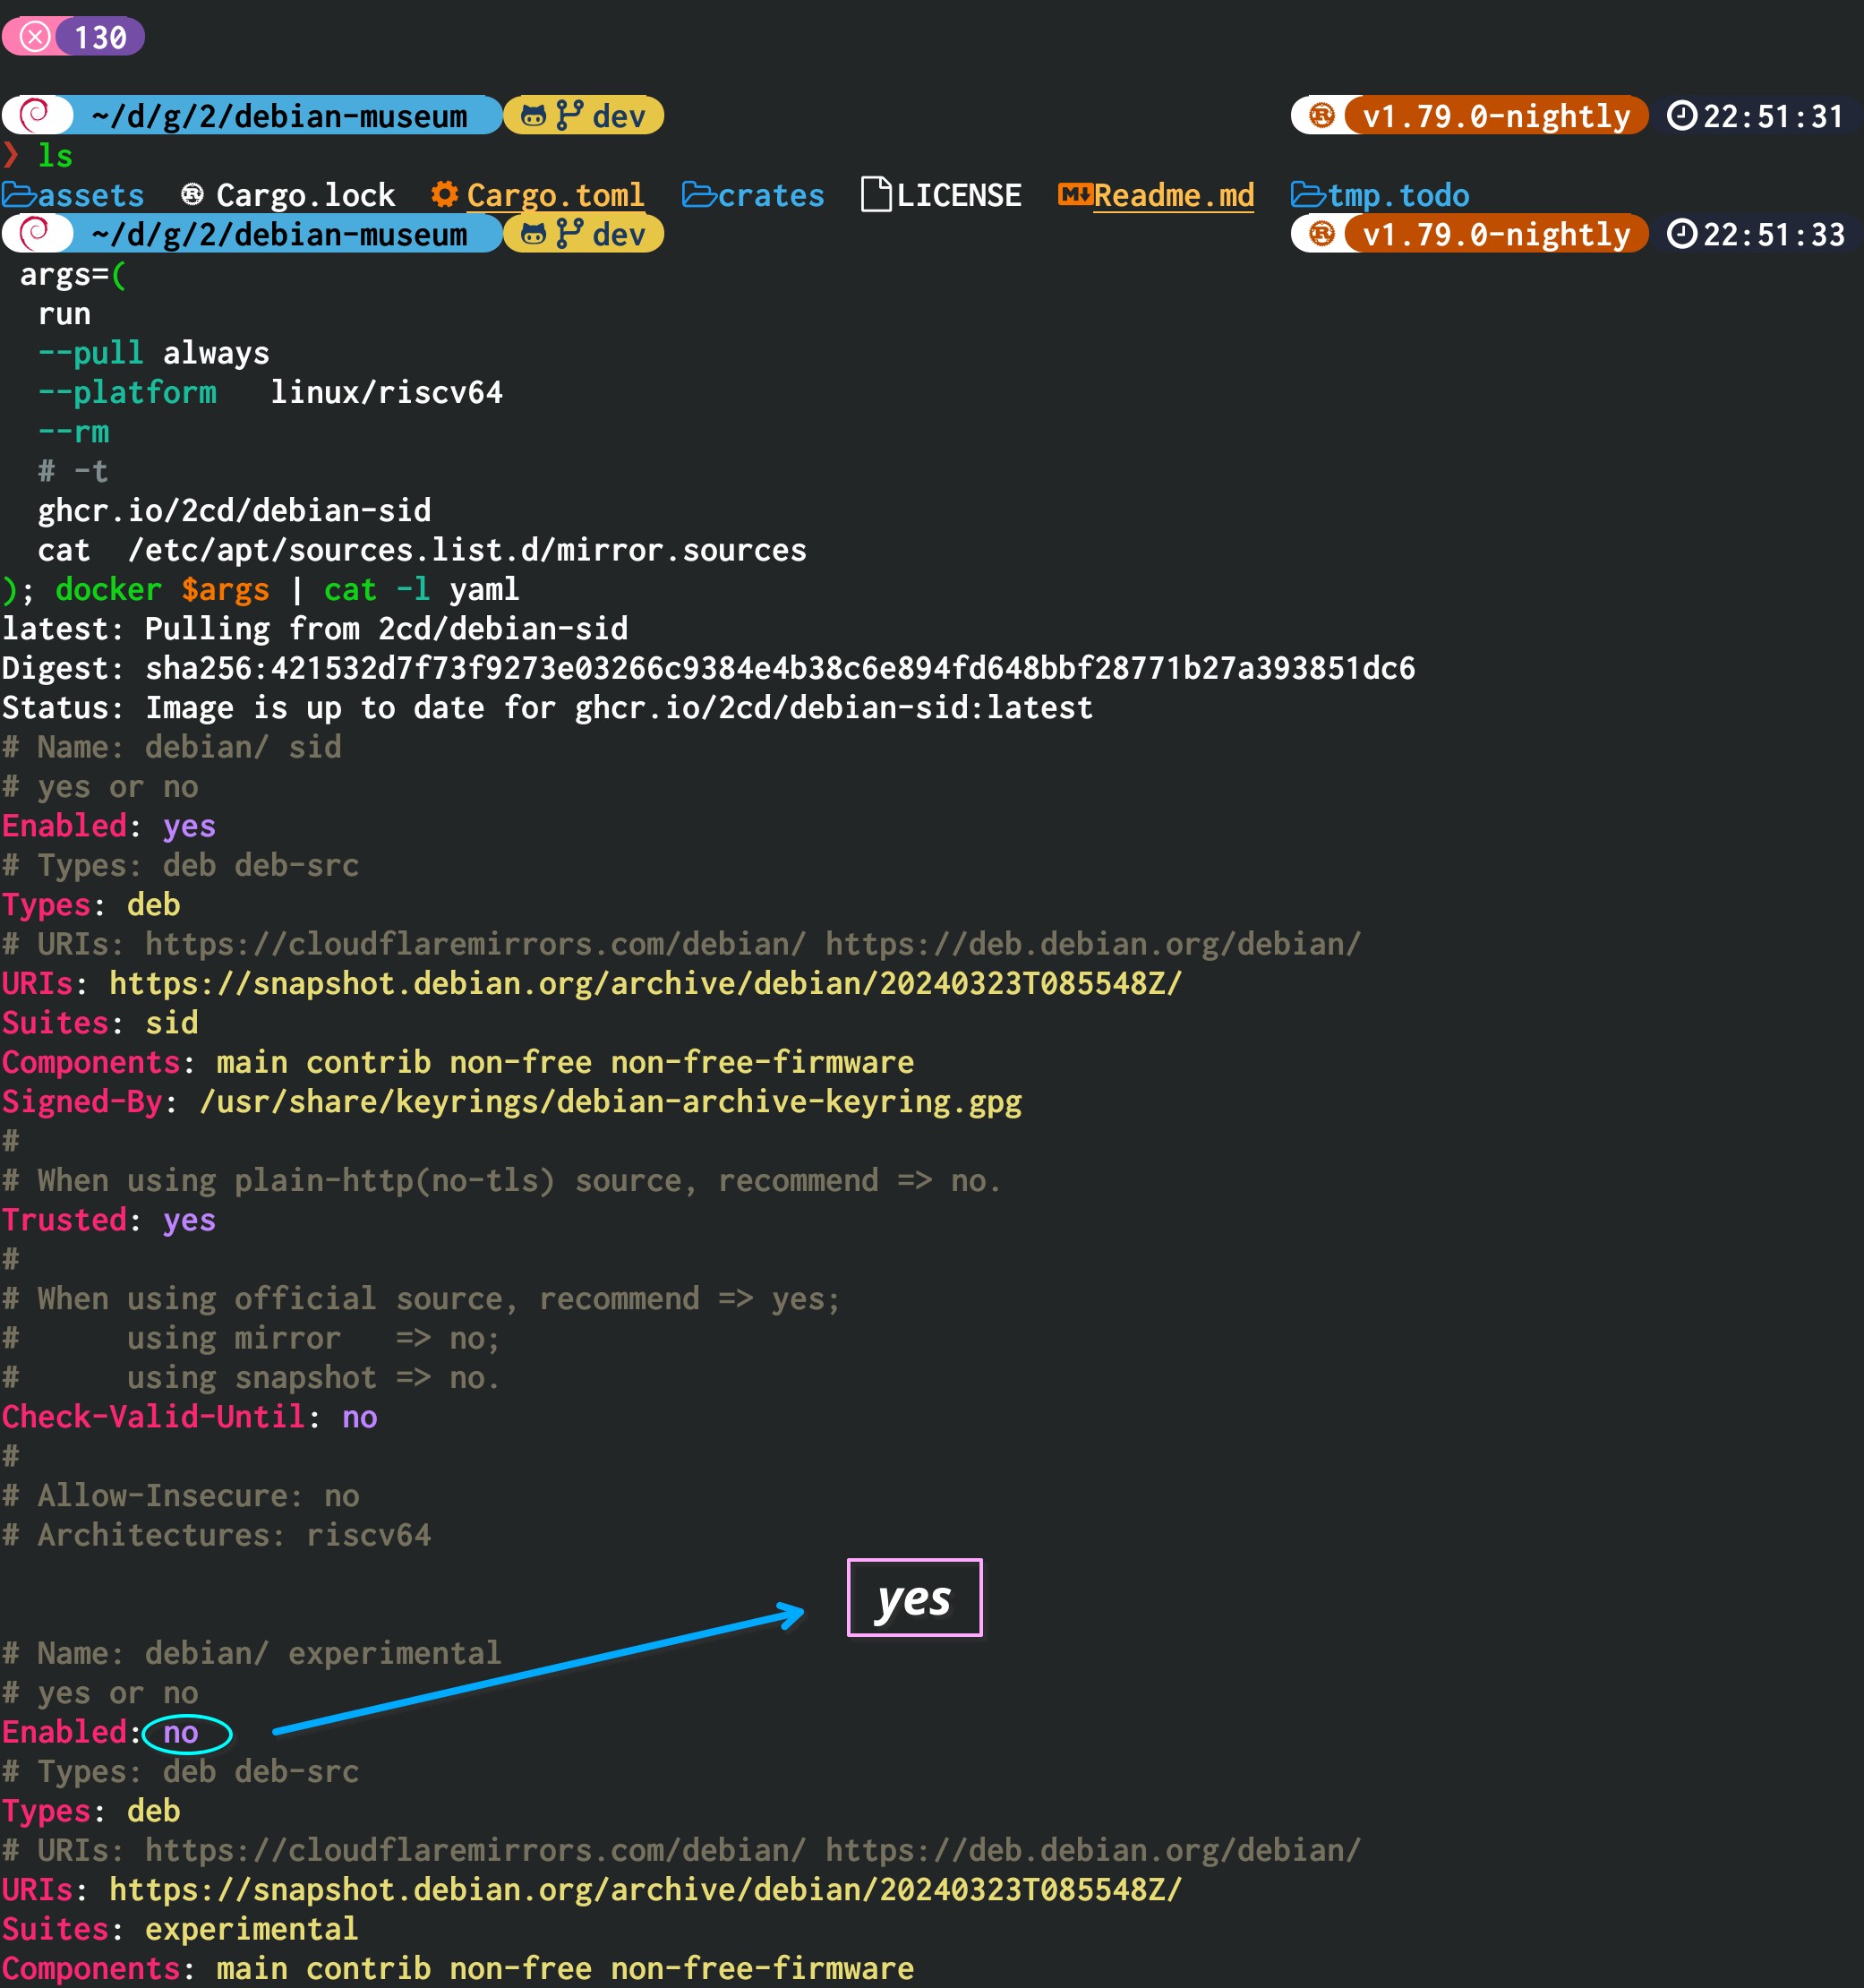Click the tmp.todo folder icon
The image size is (1864, 1988).
click(1307, 194)
